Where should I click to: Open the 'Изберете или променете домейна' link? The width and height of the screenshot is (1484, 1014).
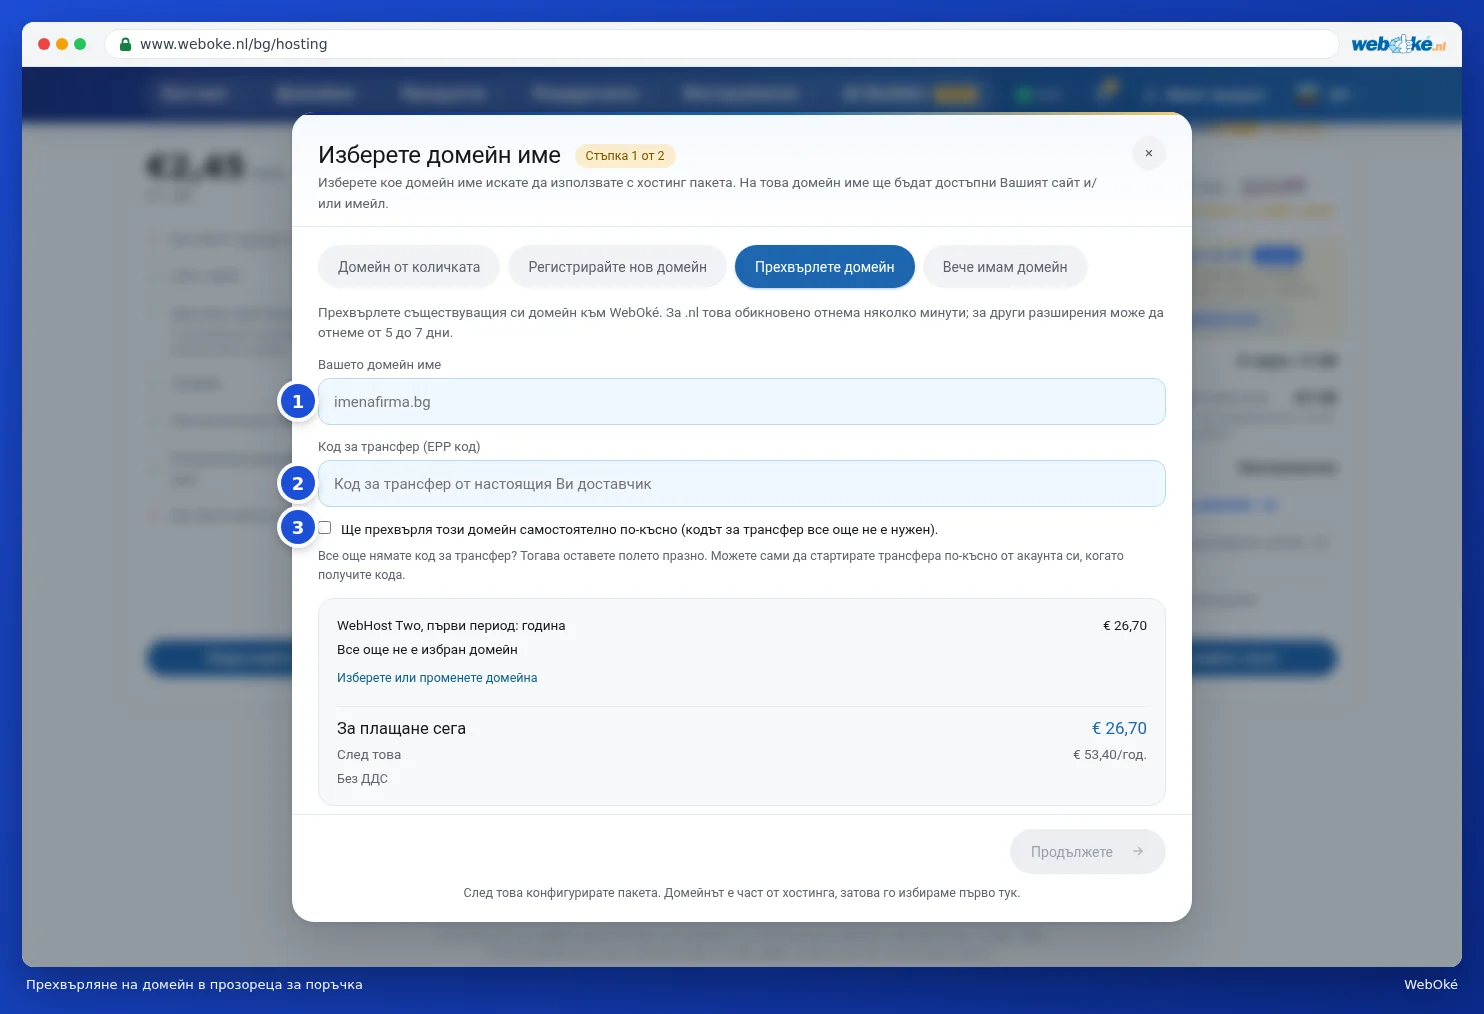point(437,678)
